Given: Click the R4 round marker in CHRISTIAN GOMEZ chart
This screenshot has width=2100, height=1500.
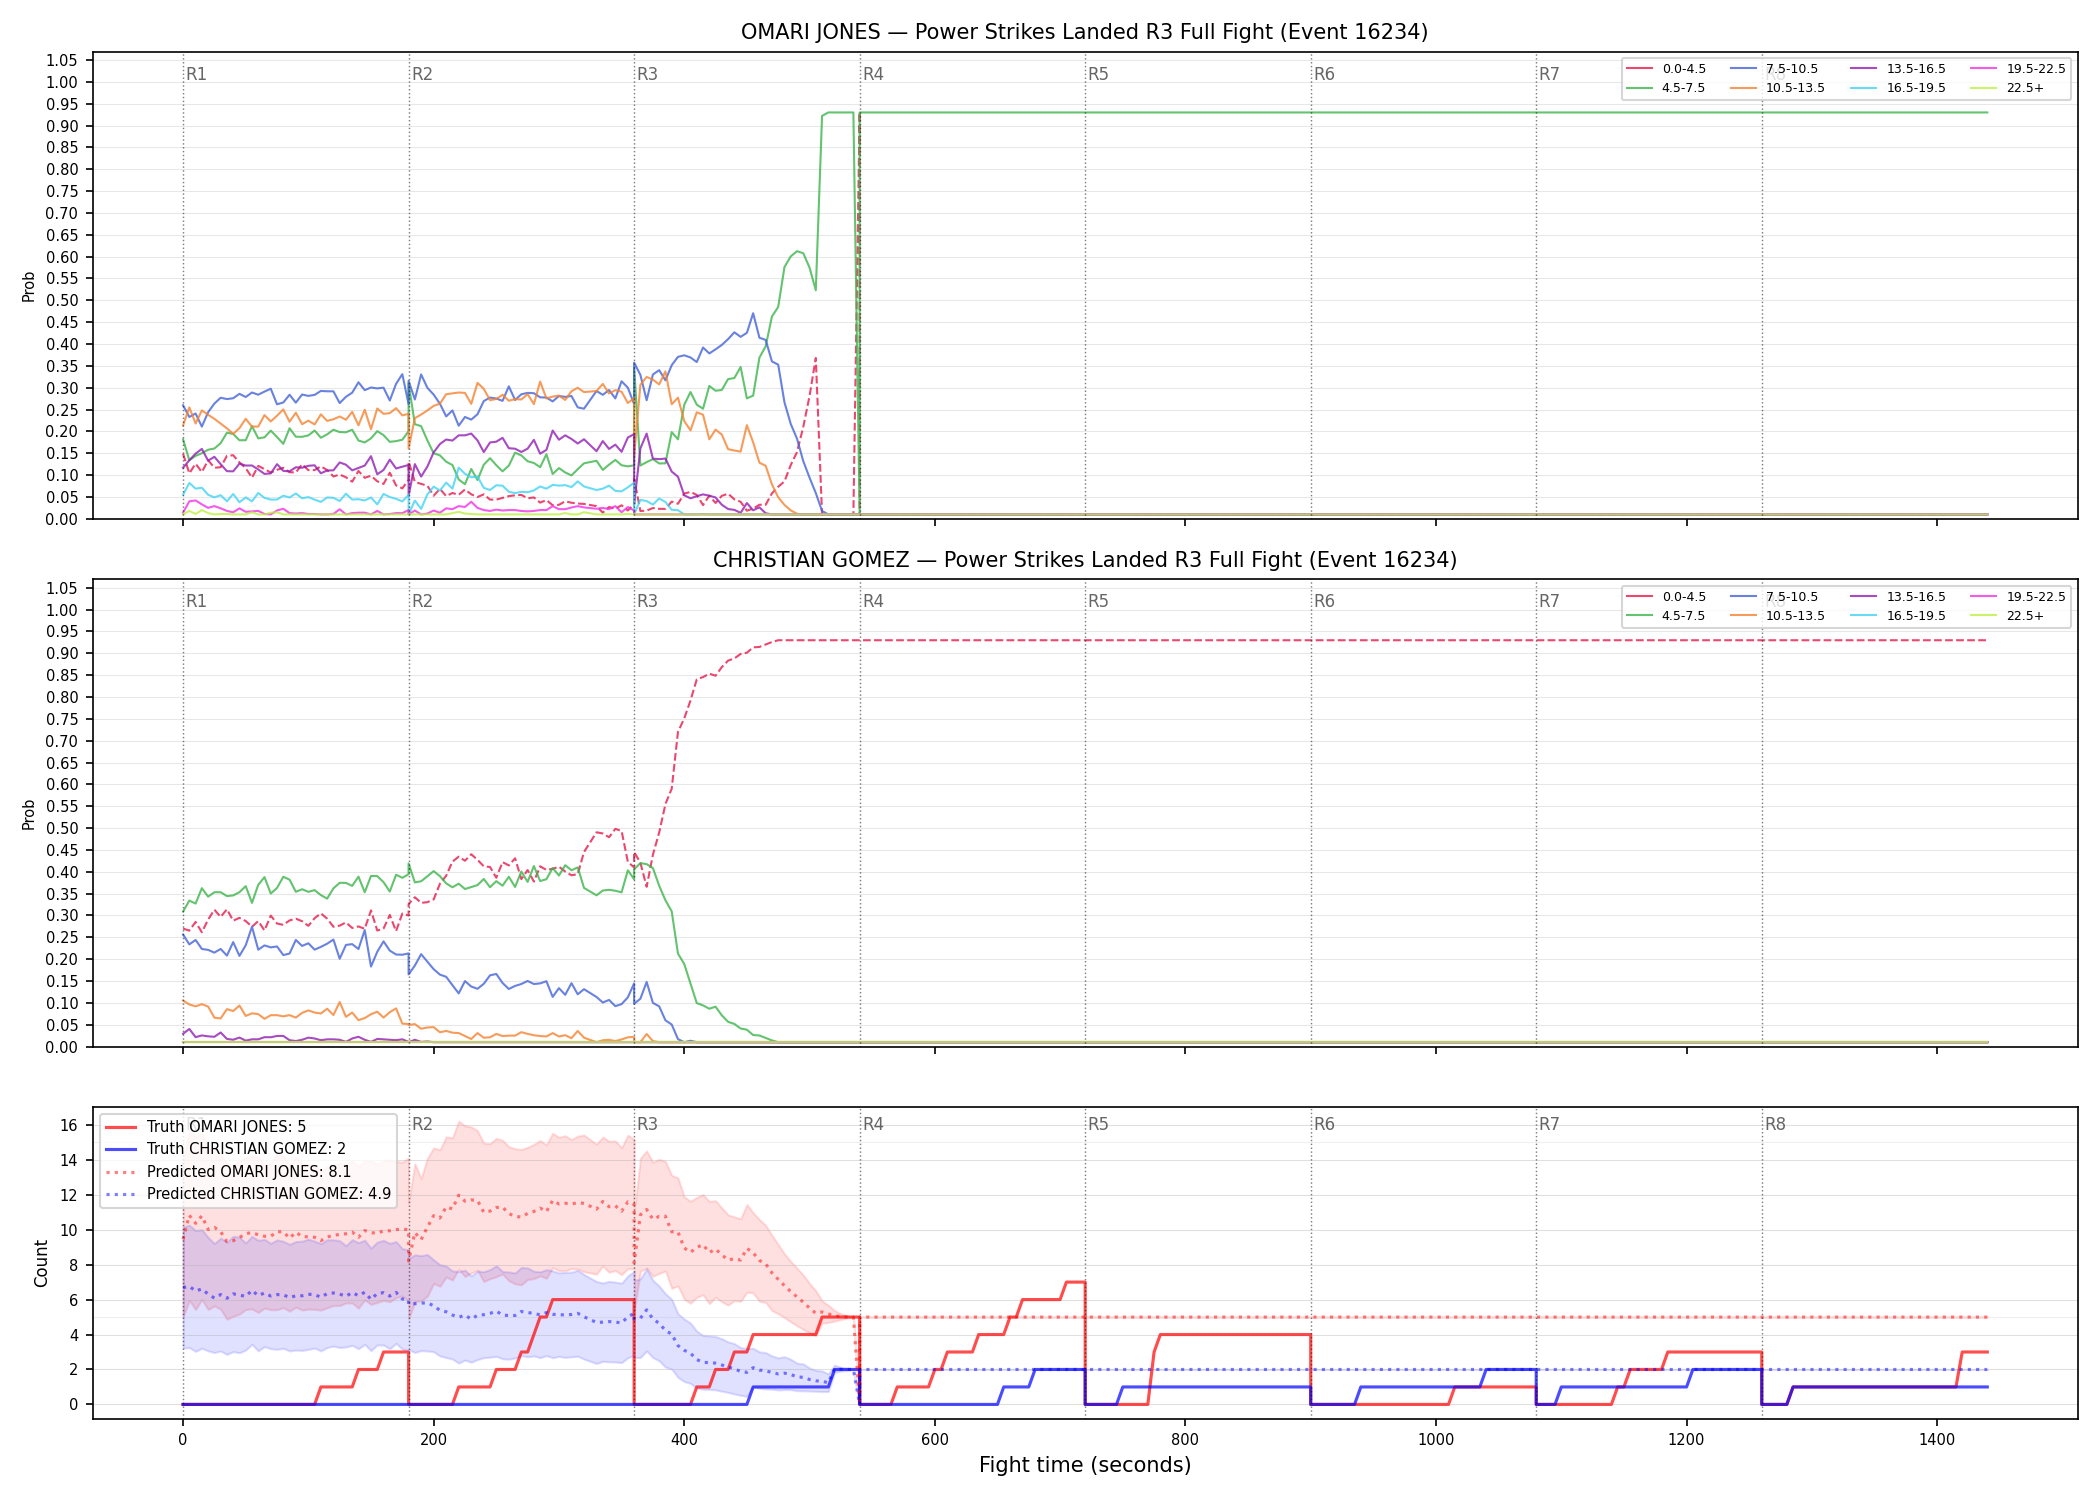Looking at the screenshot, I should [x=873, y=601].
